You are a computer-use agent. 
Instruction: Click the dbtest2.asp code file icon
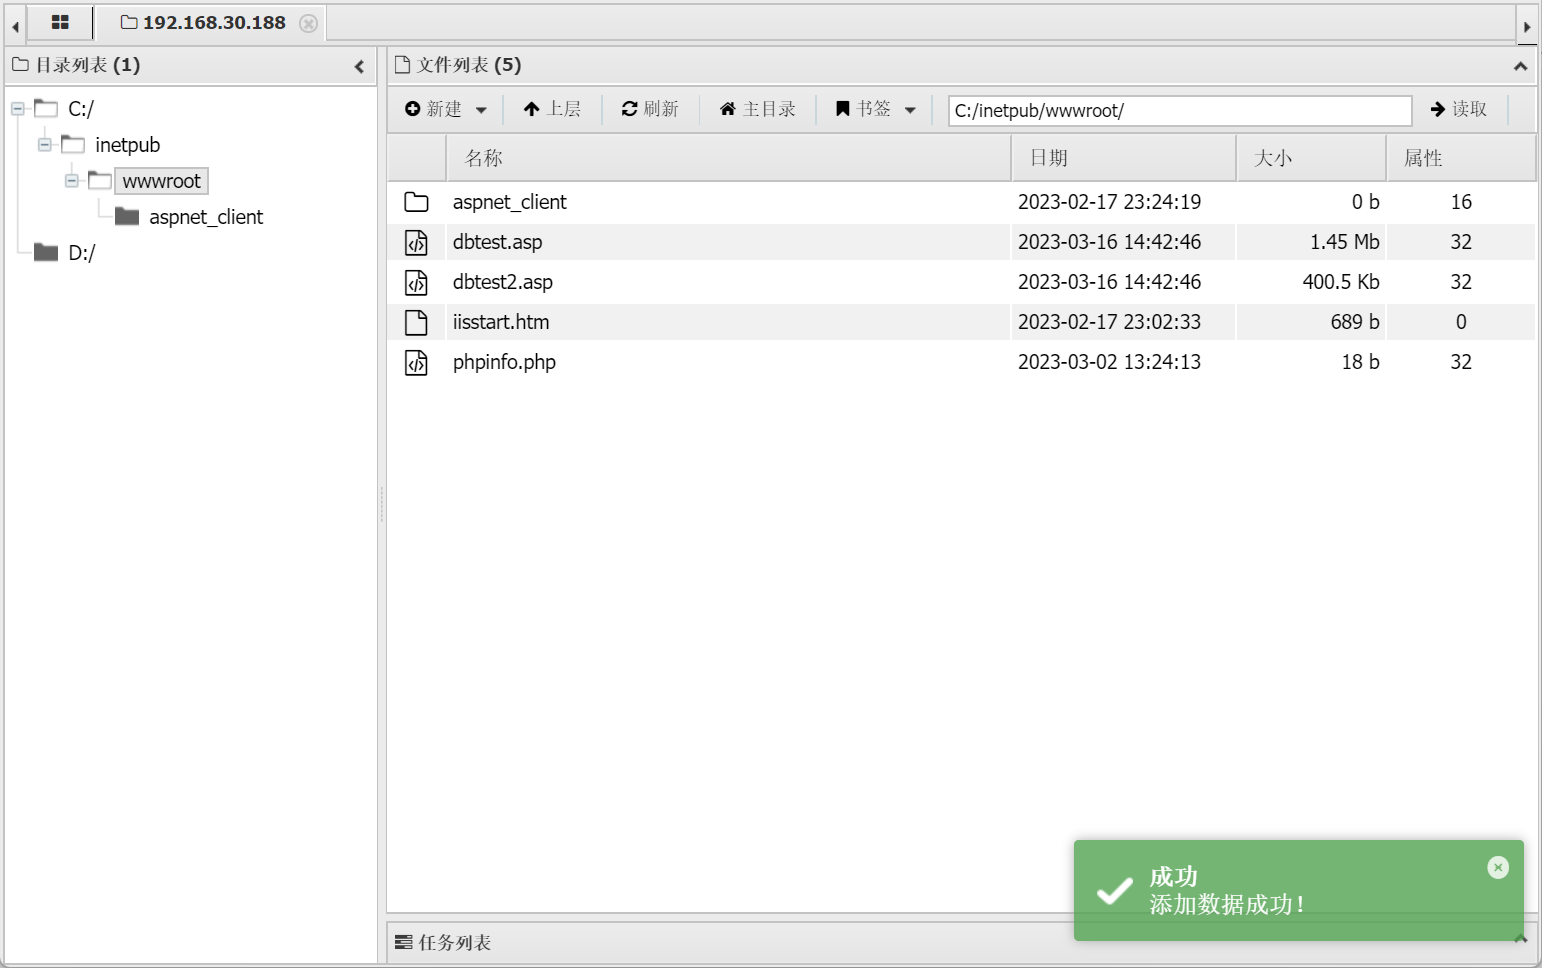[416, 282]
